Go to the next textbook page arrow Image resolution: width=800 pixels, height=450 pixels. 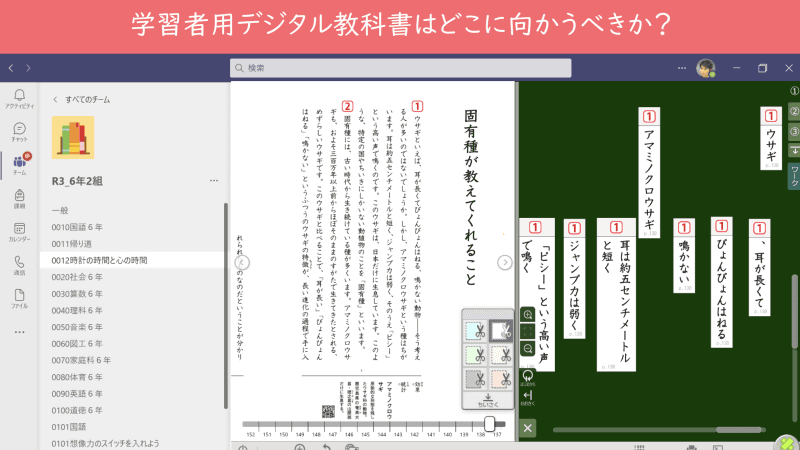pos(505,262)
